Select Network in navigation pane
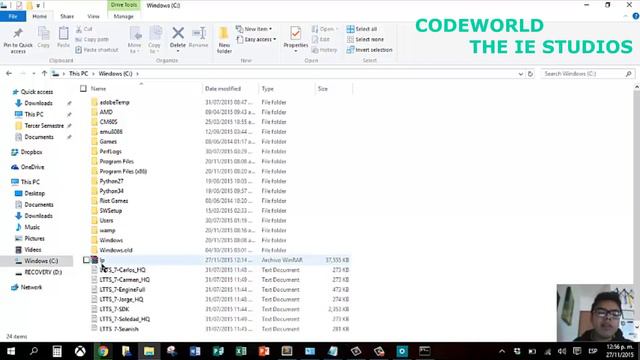This screenshot has height=360, width=640. [x=27, y=287]
